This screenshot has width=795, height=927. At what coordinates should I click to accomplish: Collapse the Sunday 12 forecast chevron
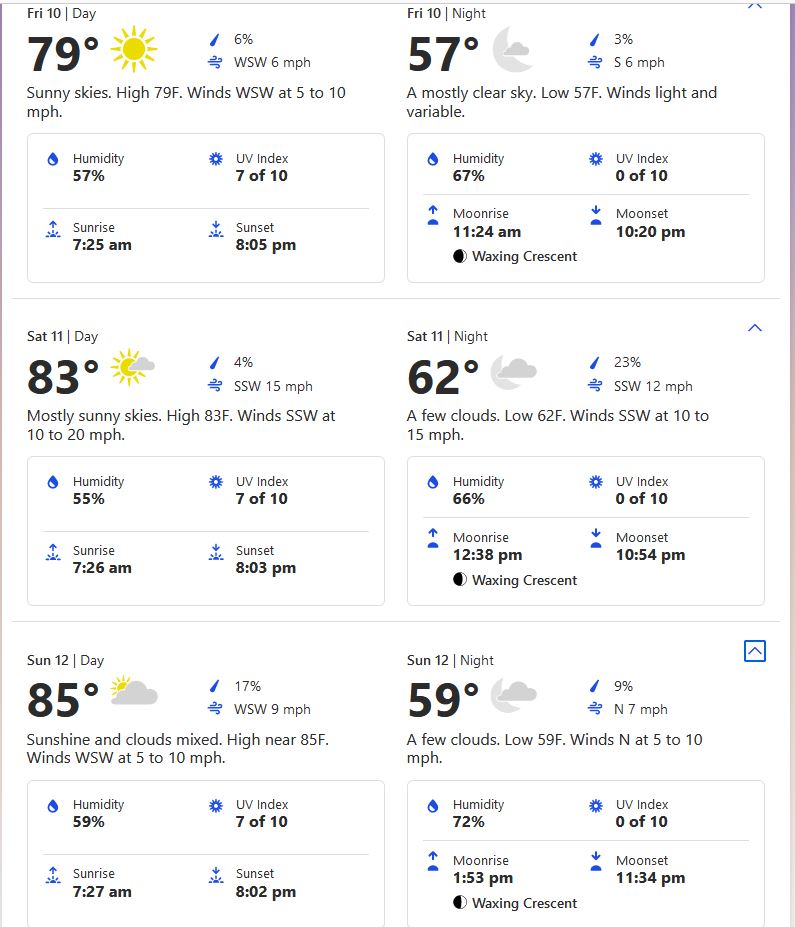pyautogui.click(x=755, y=651)
